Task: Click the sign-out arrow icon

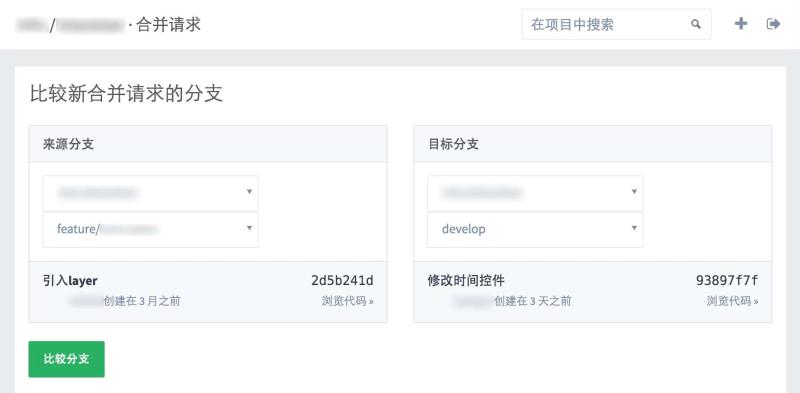Action: [773, 23]
